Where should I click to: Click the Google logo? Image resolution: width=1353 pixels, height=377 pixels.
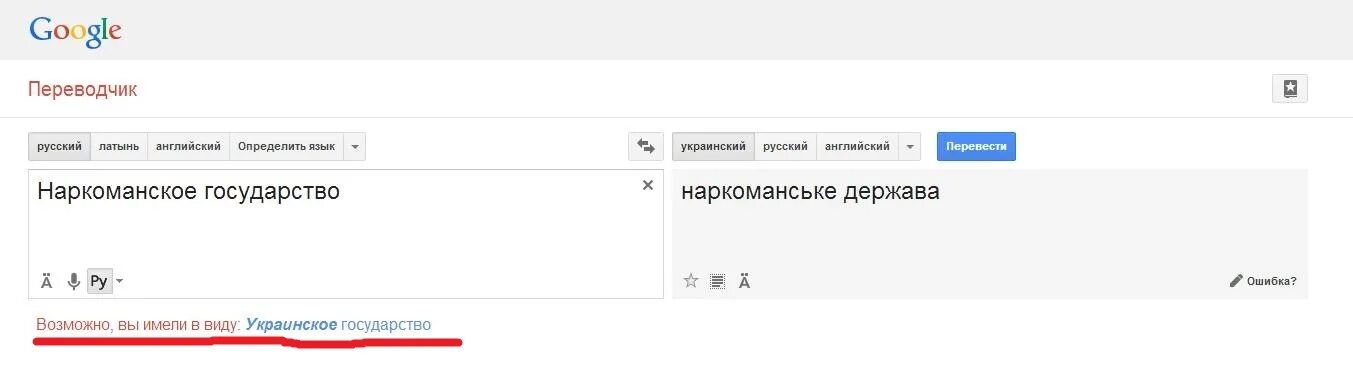[x=76, y=31]
